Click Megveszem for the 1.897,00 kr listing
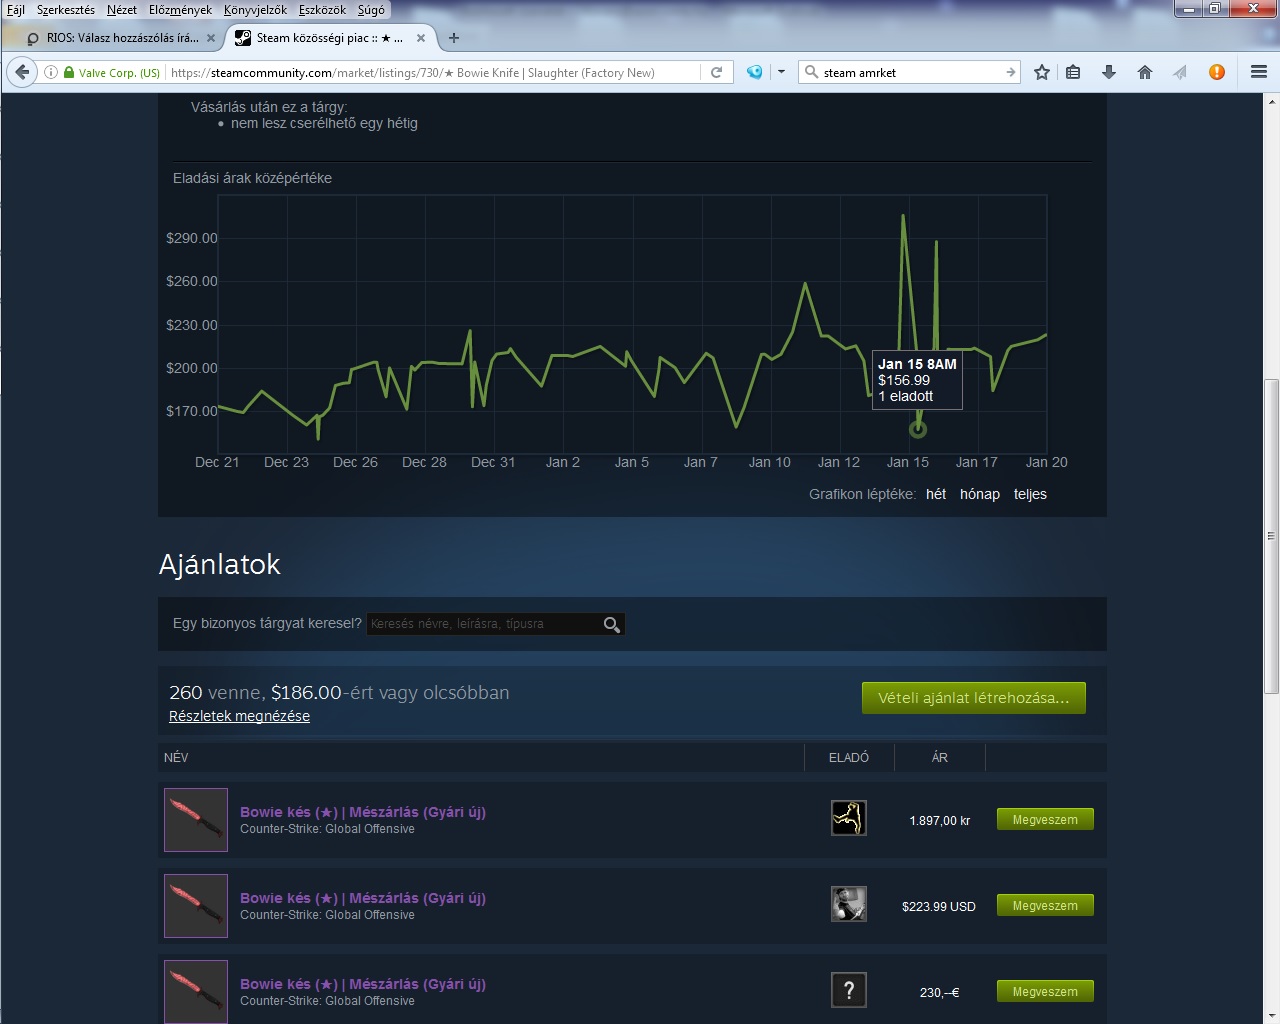Image resolution: width=1280 pixels, height=1024 pixels. (1045, 820)
